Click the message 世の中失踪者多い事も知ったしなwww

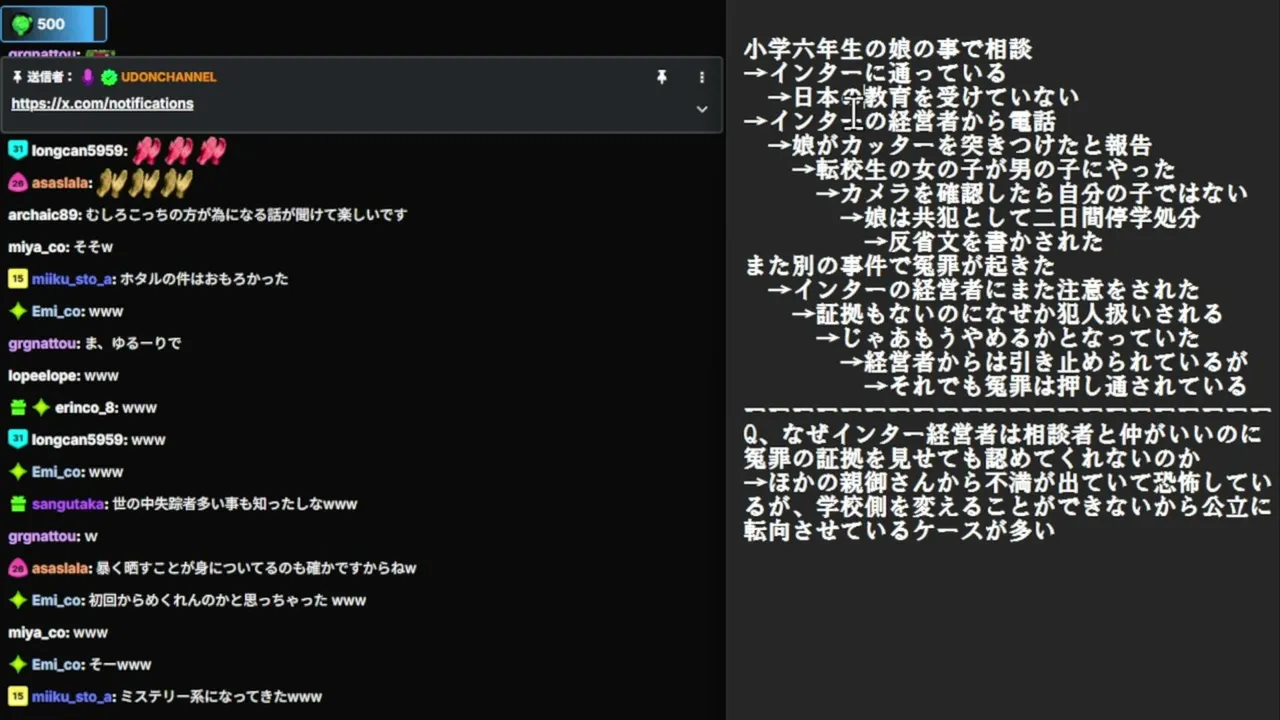point(235,504)
